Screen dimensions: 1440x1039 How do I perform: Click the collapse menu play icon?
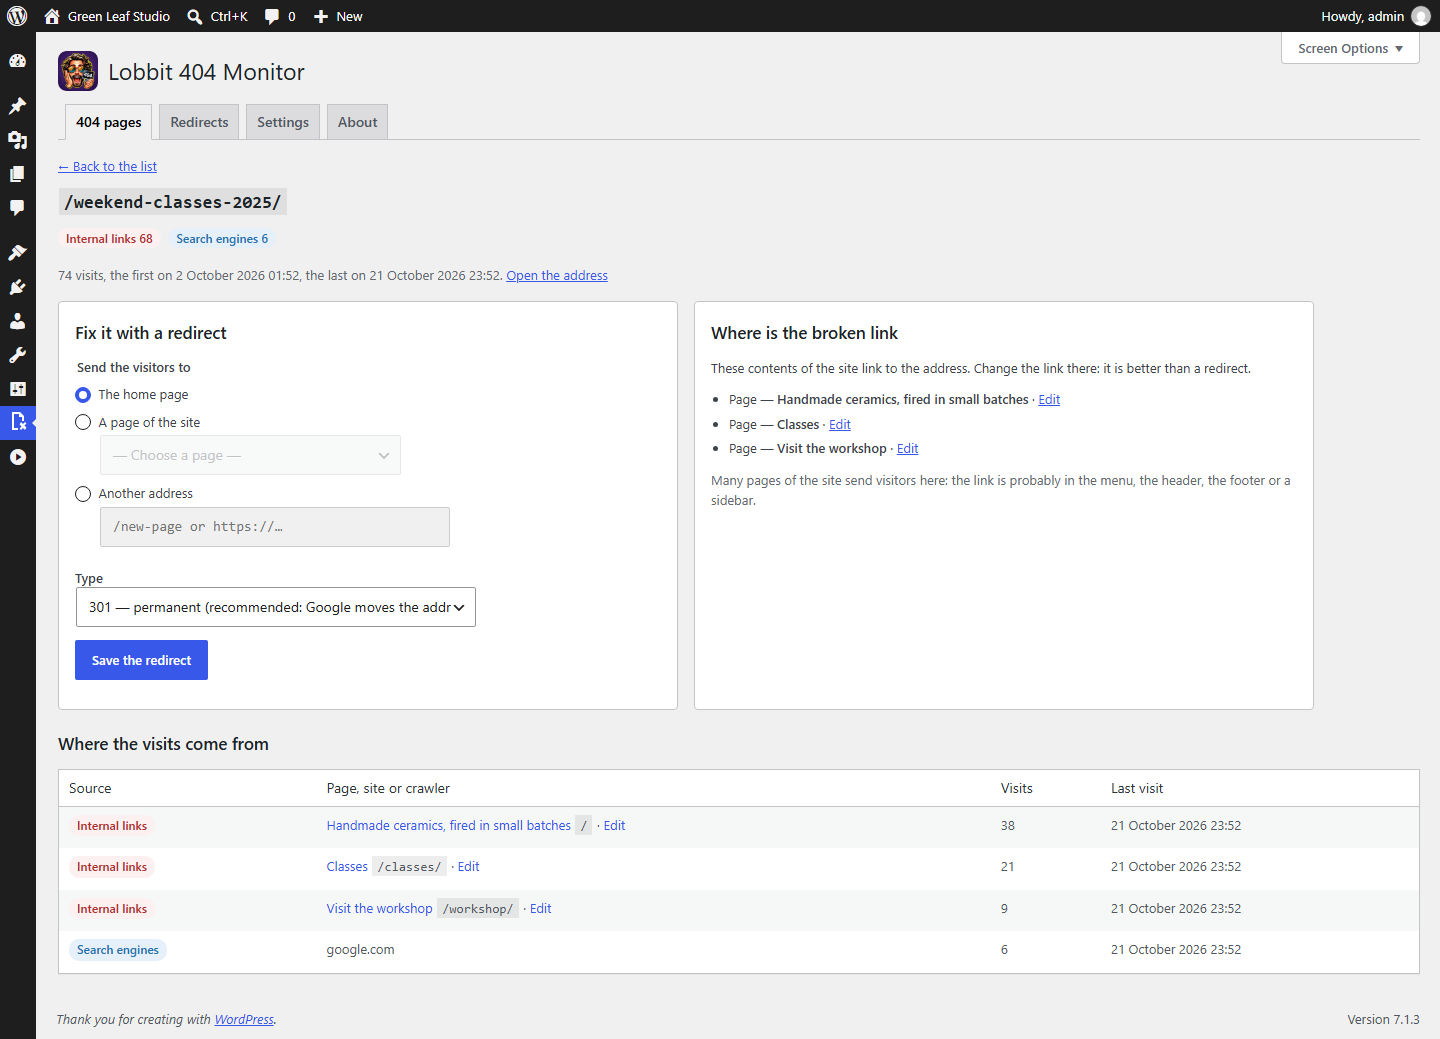click(17, 457)
